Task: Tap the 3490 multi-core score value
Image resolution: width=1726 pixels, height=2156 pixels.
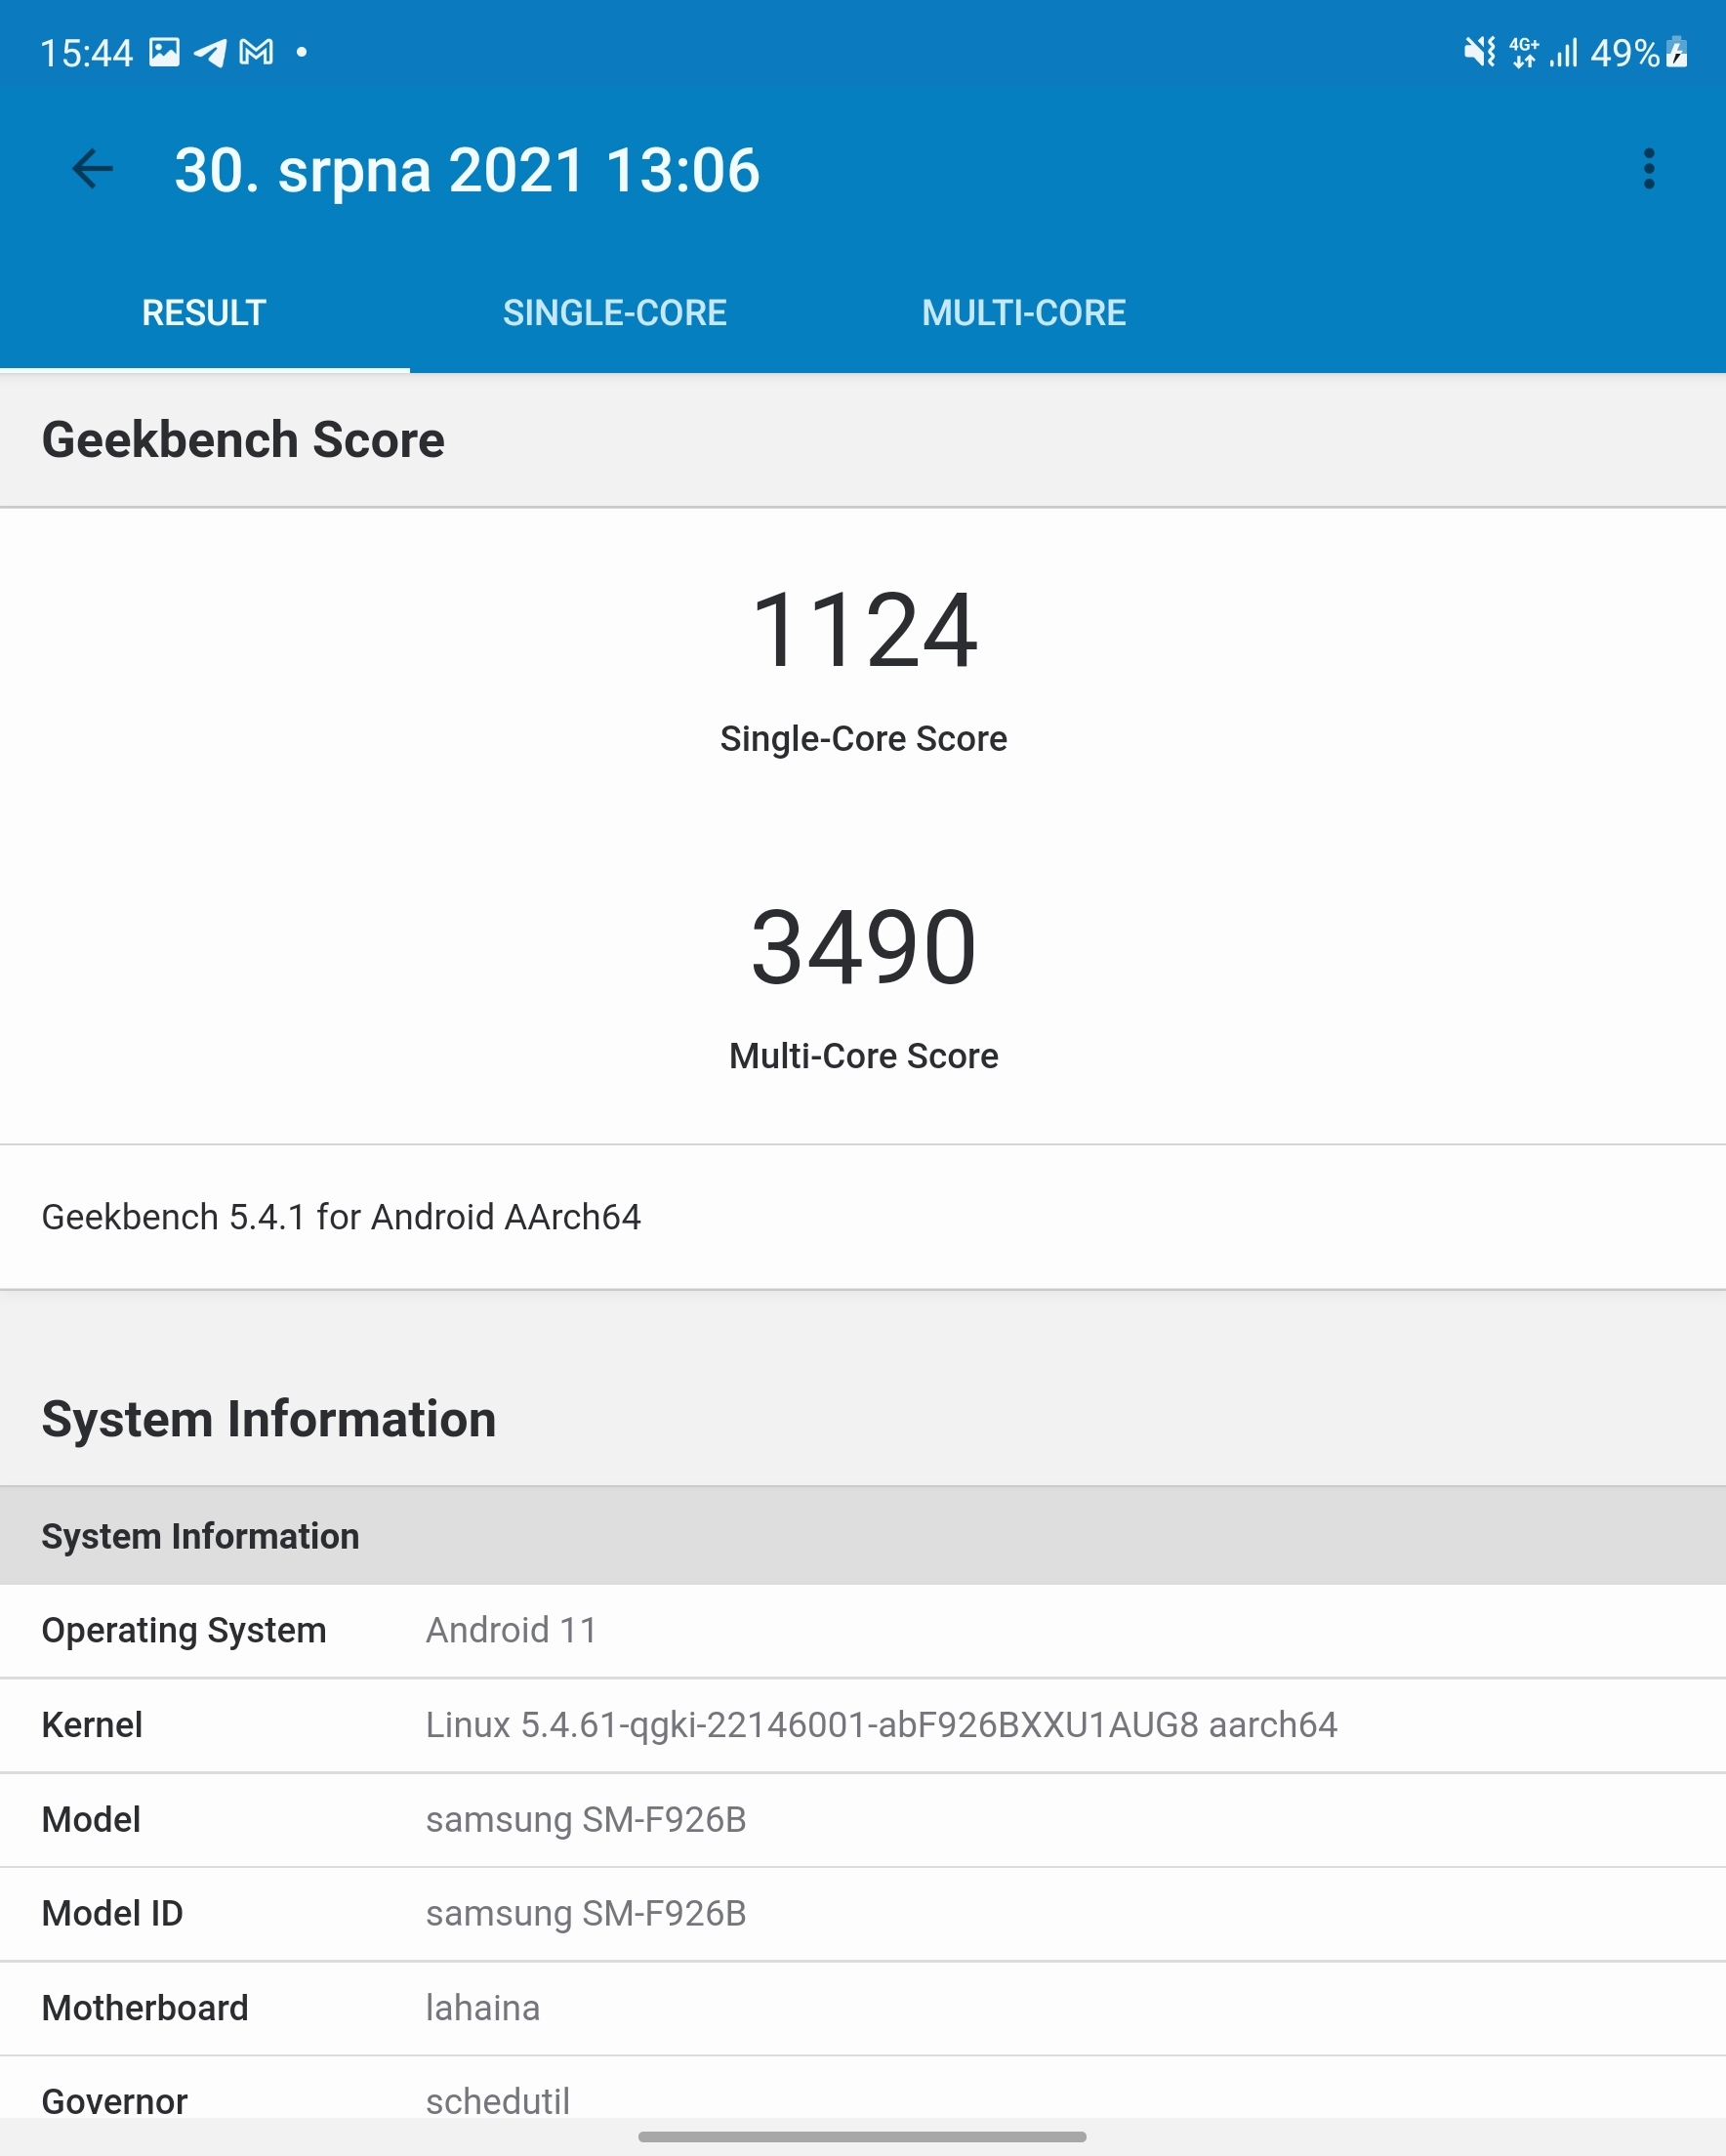Action: point(863,946)
